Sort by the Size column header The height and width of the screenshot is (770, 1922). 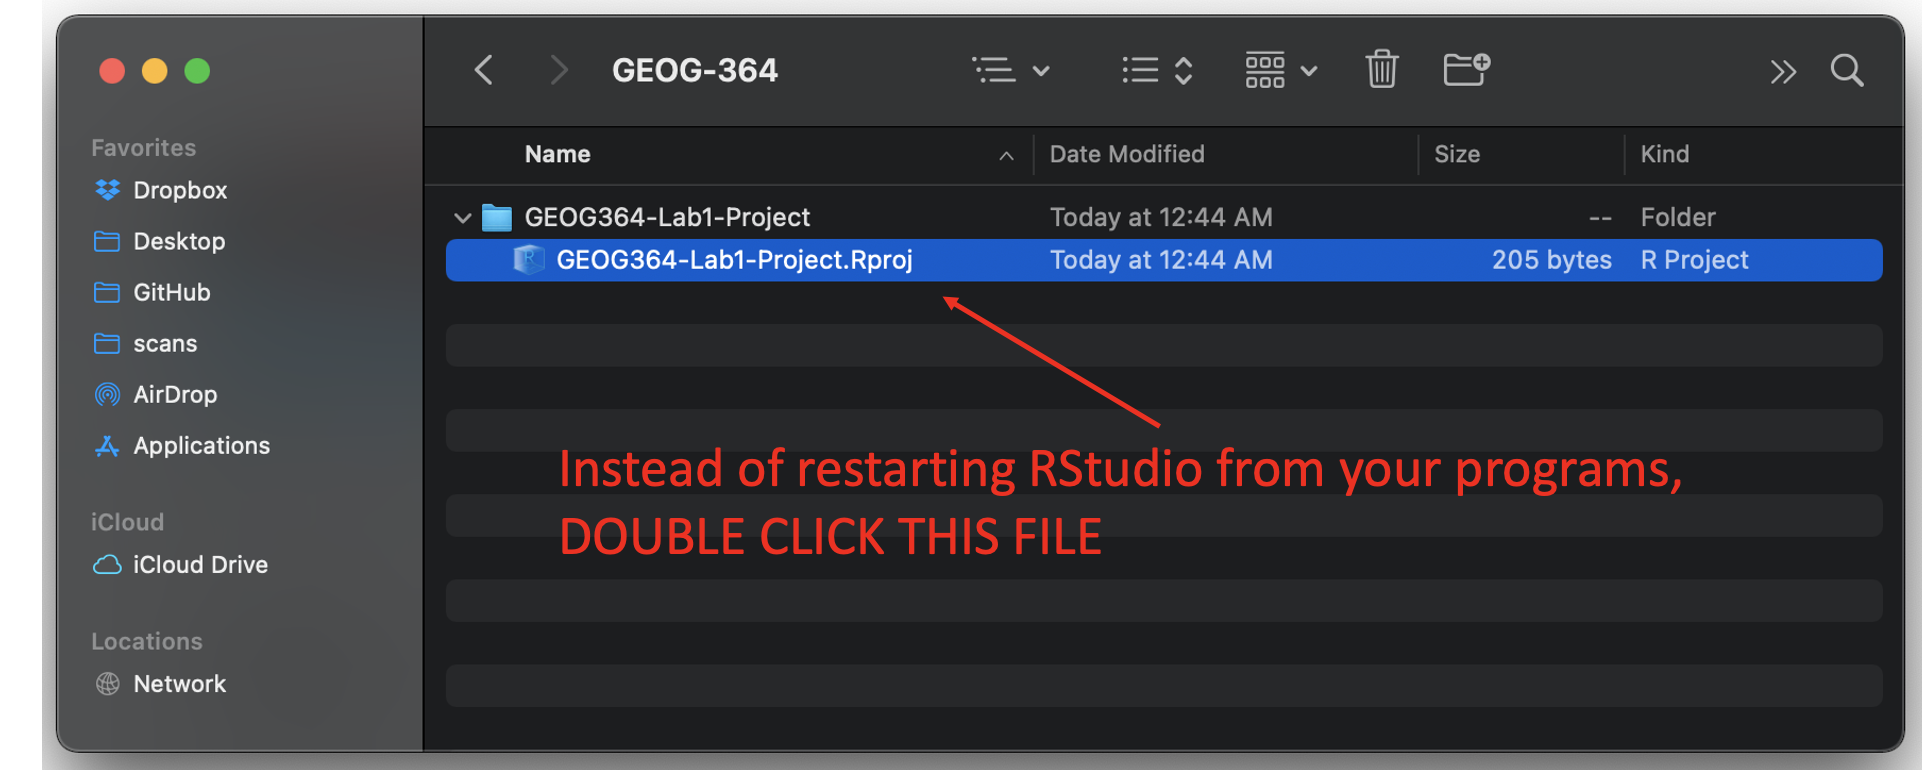tap(1456, 154)
